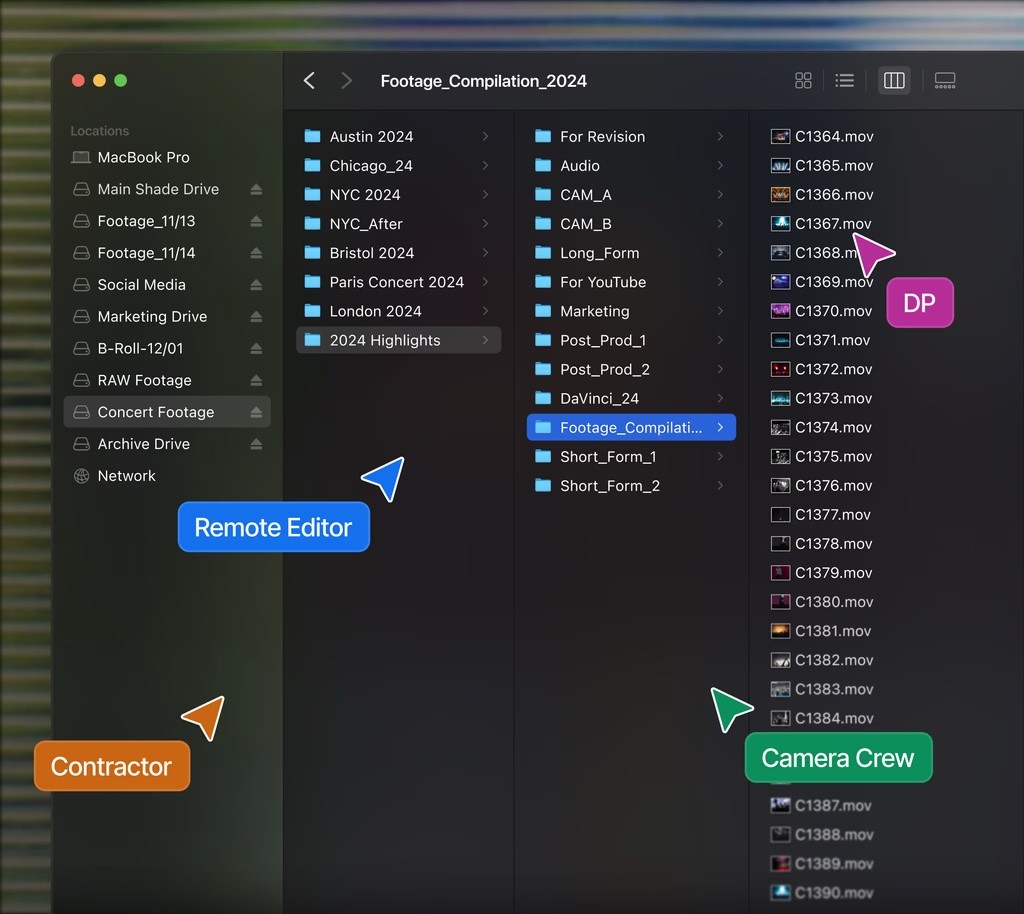Go forward with the right chevron button
The width and height of the screenshot is (1024, 914).
click(x=346, y=80)
